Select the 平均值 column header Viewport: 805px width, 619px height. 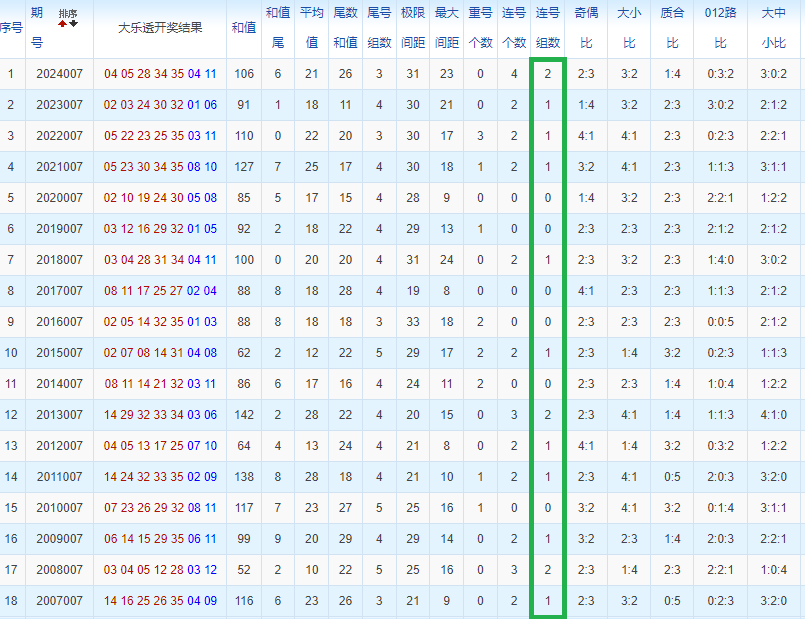tap(311, 28)
